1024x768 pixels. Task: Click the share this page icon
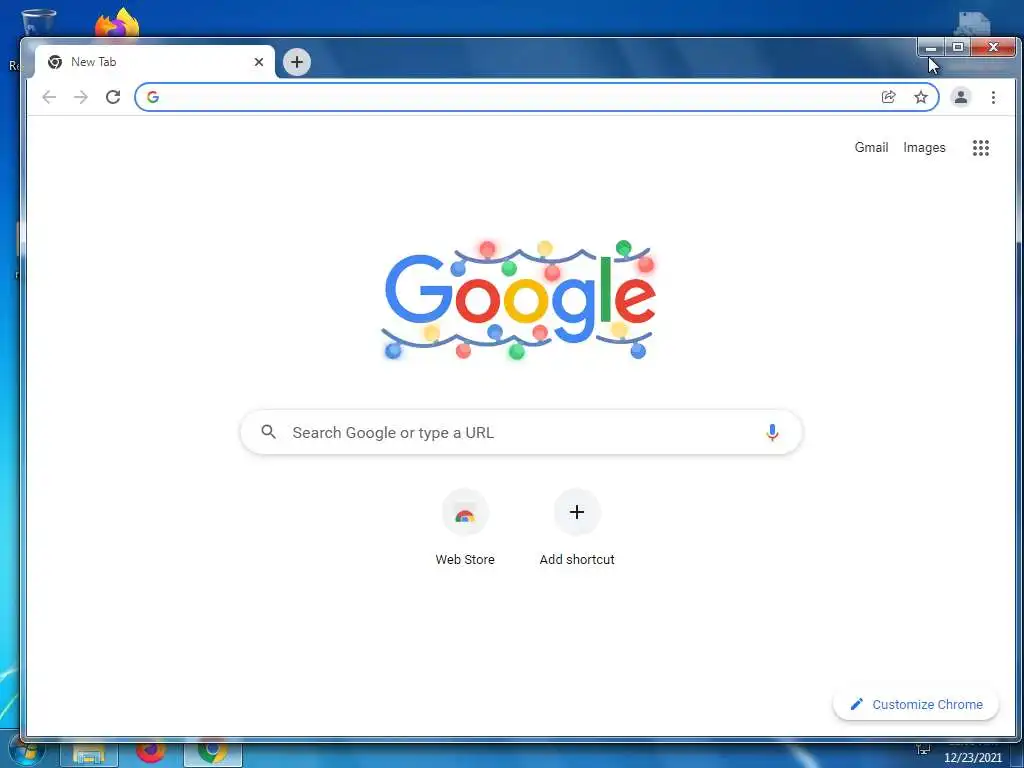click(x=888, y=97)
